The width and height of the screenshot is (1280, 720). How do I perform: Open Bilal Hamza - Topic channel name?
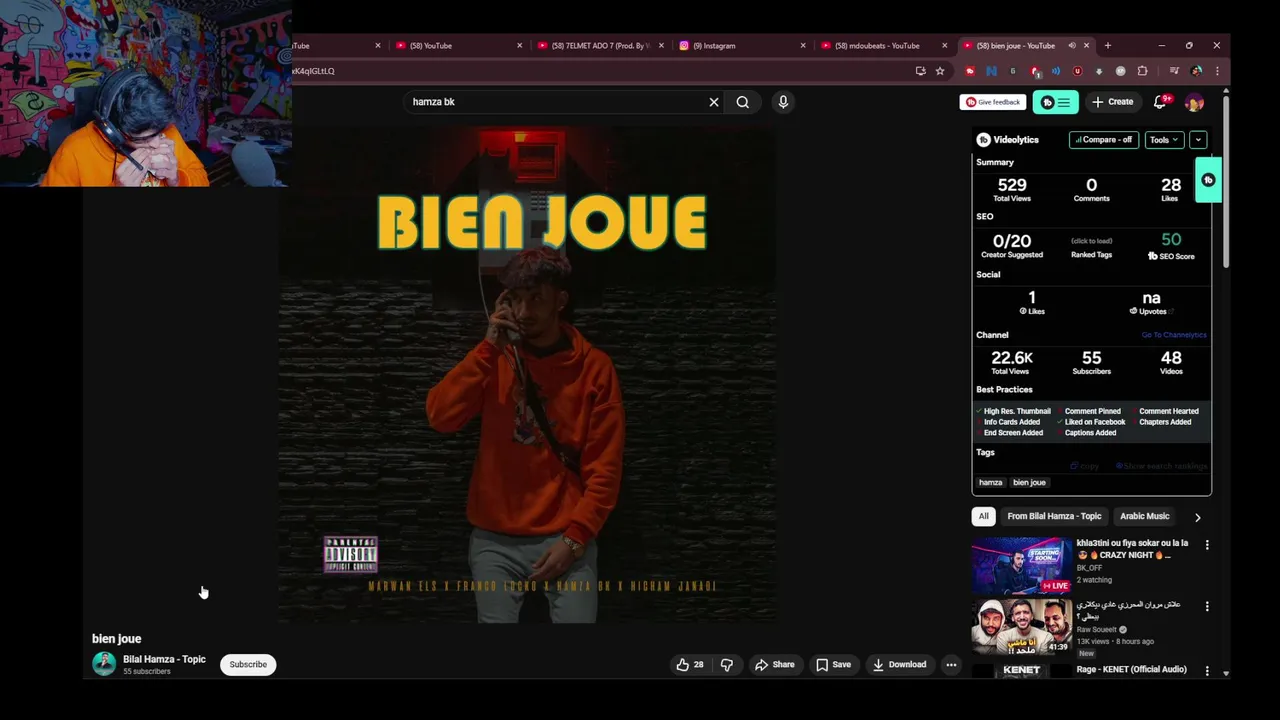[x=164, y=659]
